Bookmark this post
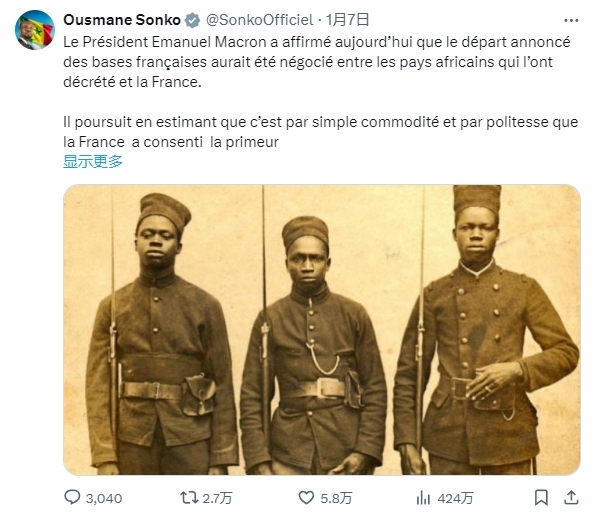Screen dimensions: 597x520 541,498
